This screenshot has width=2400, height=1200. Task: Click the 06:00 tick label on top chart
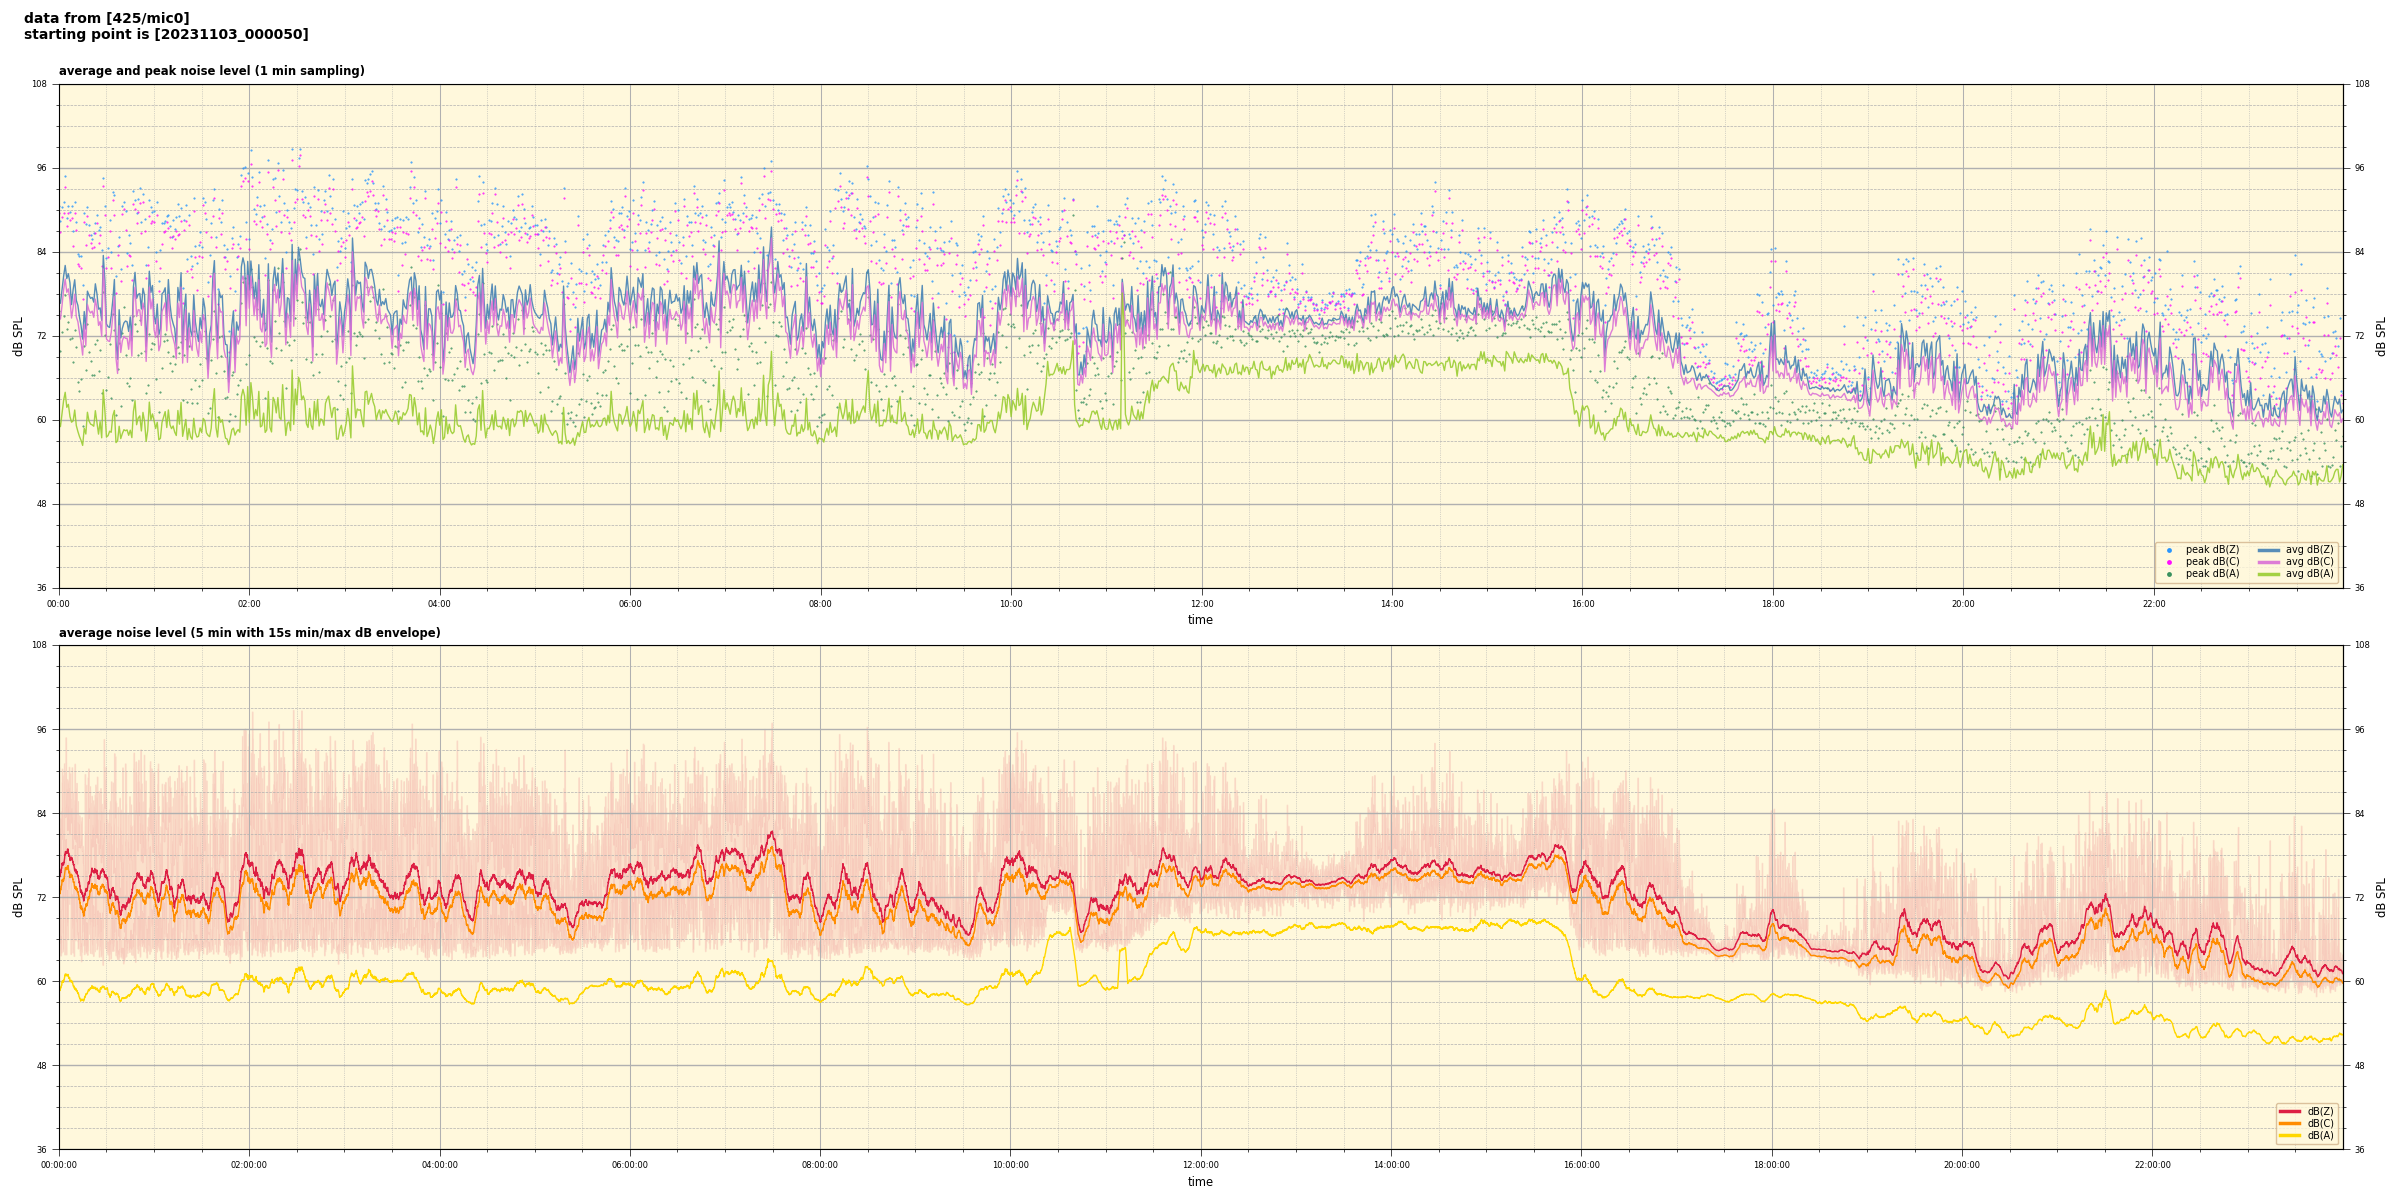[630, 604]
